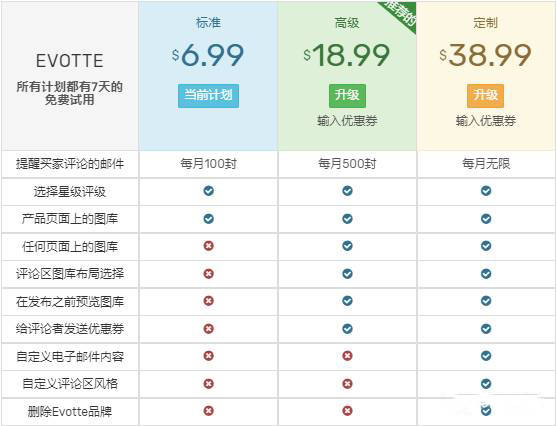
Task: Click the checkmark for 评论区图库布局选择 in 高级 column
Action: coord(347,274)
